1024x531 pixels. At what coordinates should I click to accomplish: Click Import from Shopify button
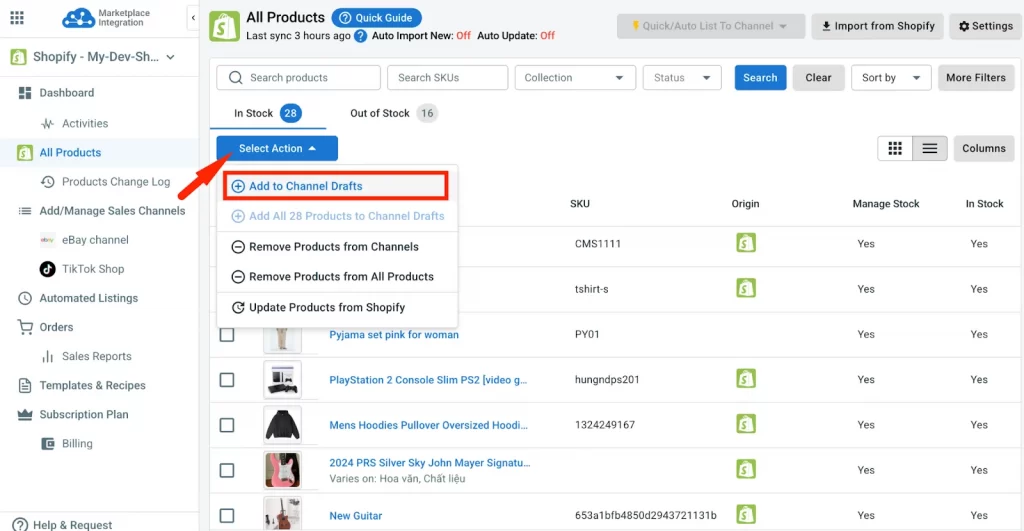point(878,26)
